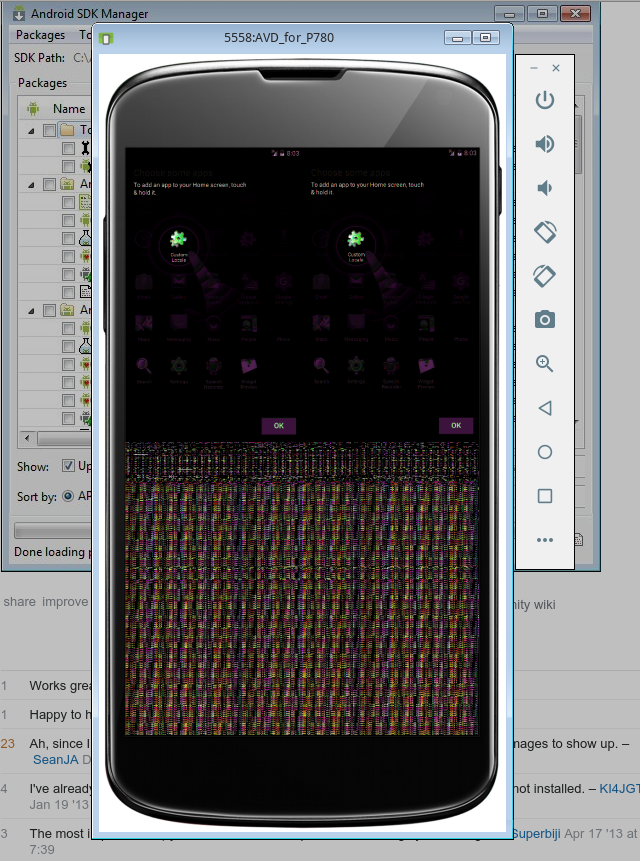Click the emulator power button
Image resolution: width=640 pixels, height=861 pixels.
click(544, 100)
